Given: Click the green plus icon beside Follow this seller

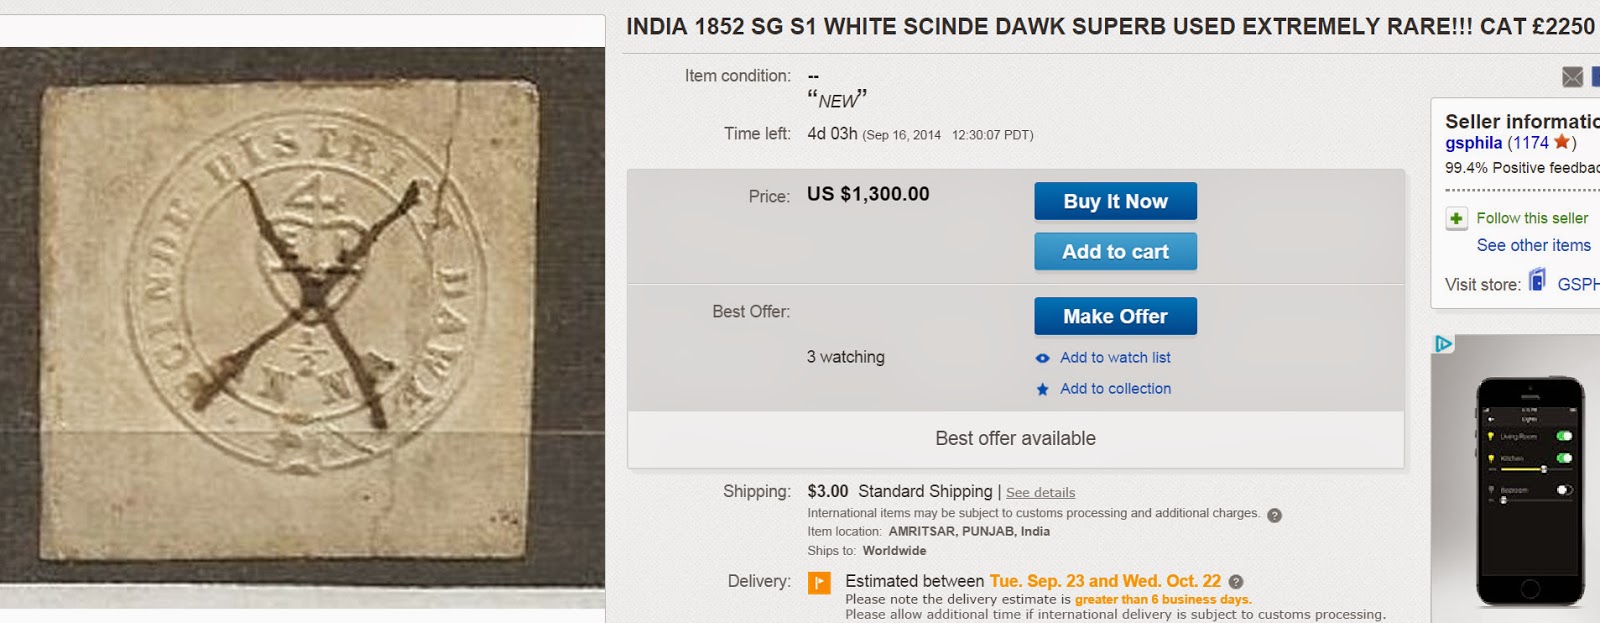Looking at the screenshot, I should coord(1455,217).
